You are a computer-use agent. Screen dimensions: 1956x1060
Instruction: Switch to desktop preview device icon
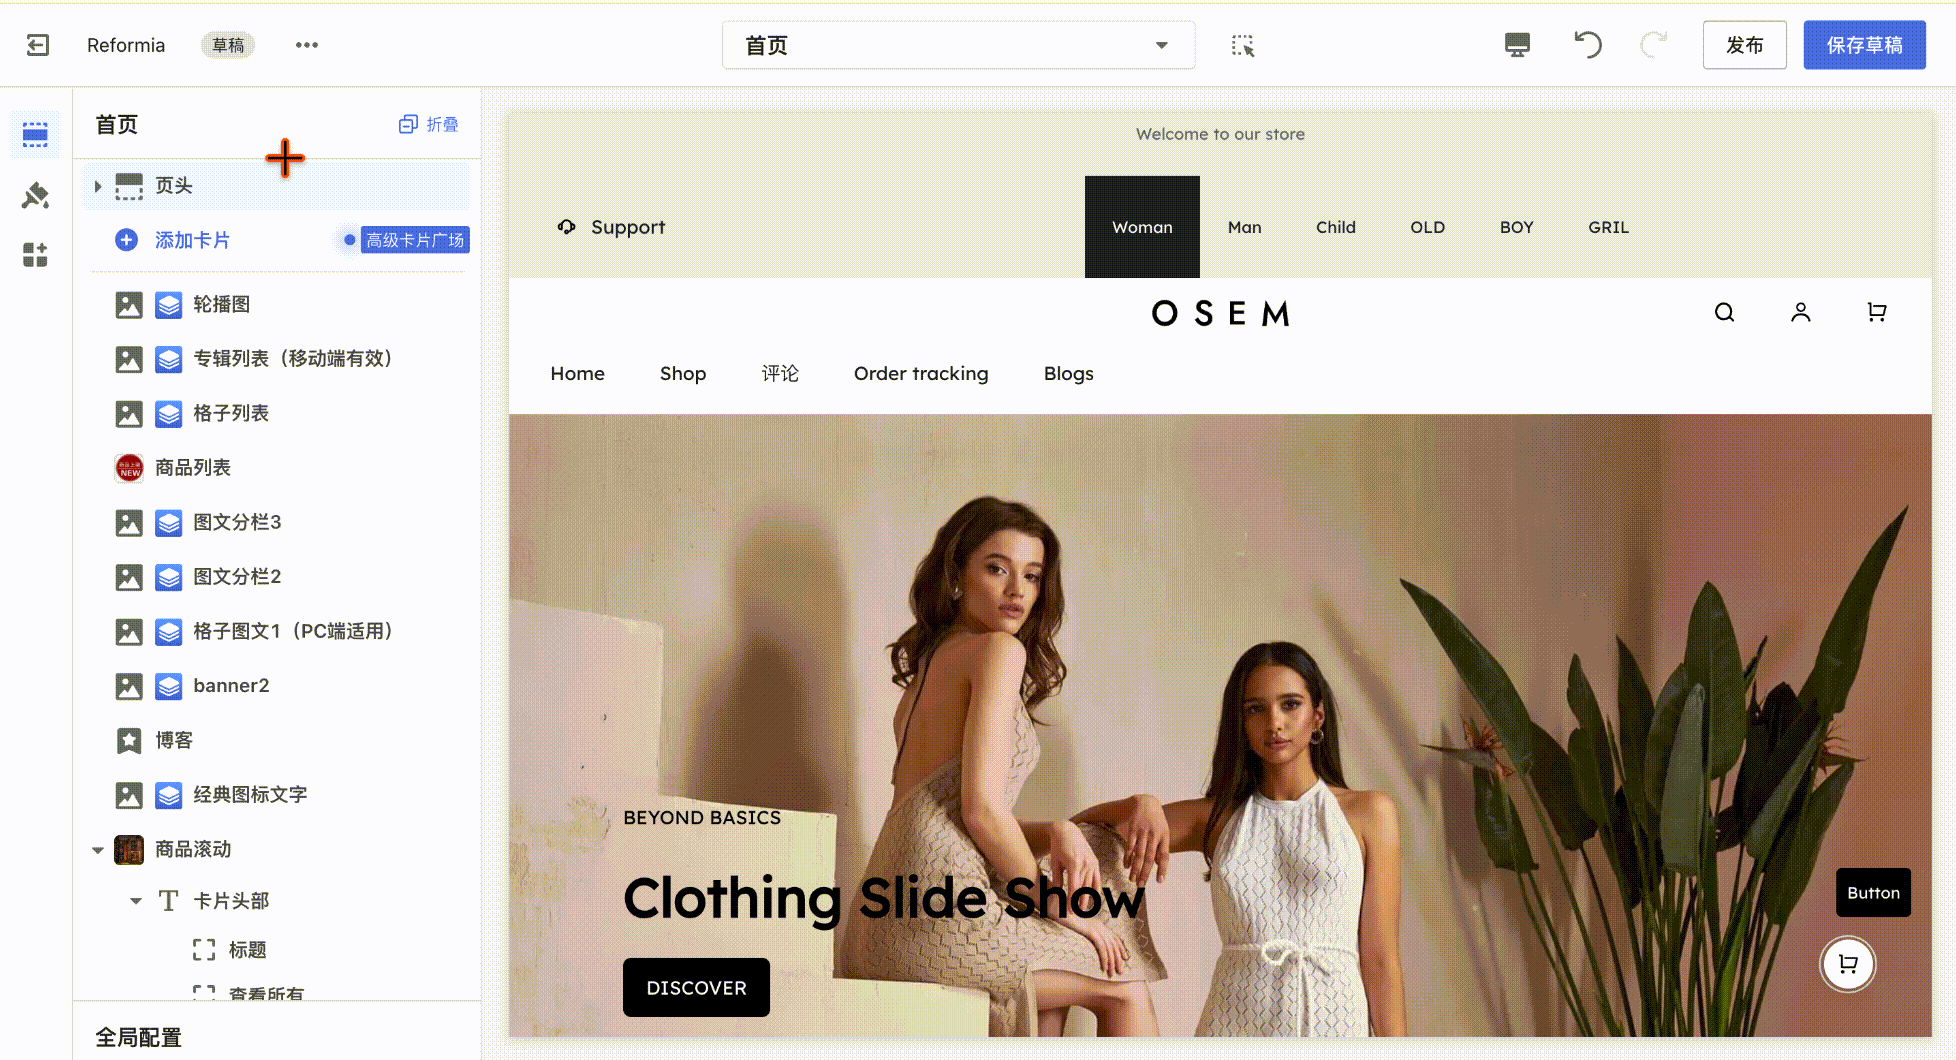[1516, 45]
